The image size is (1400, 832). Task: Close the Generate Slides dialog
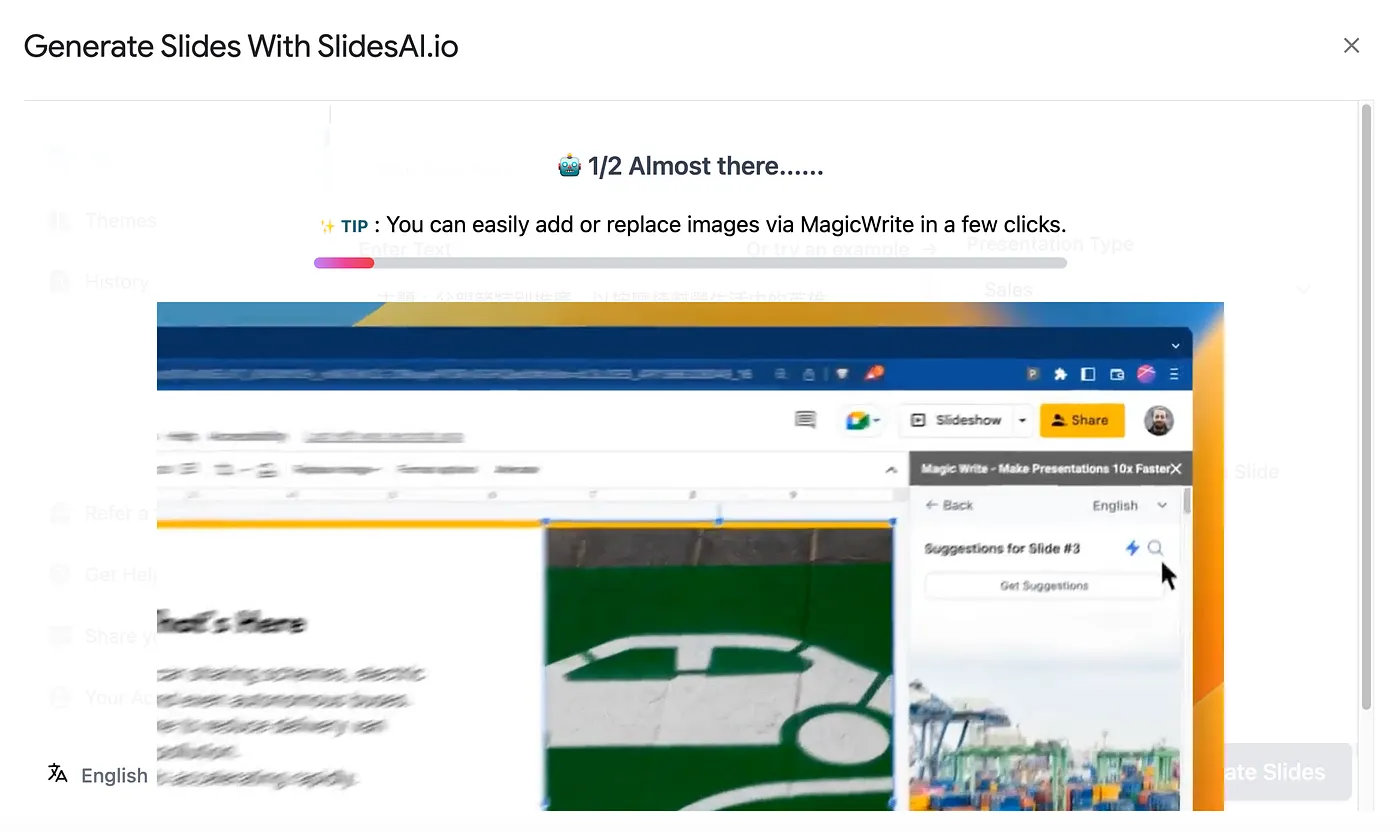(1351, 46)
